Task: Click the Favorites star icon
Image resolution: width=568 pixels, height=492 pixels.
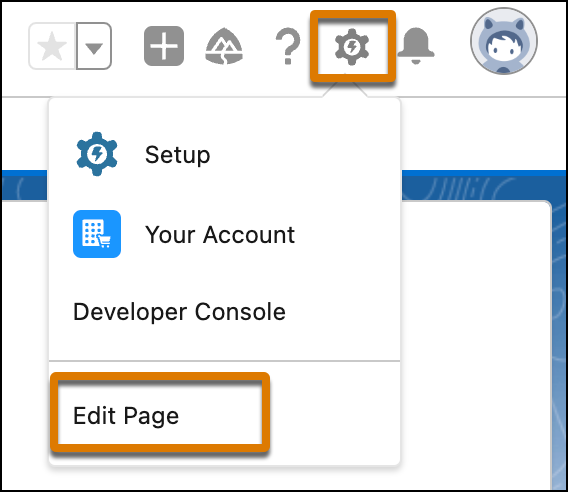Action: pos(53,46)
